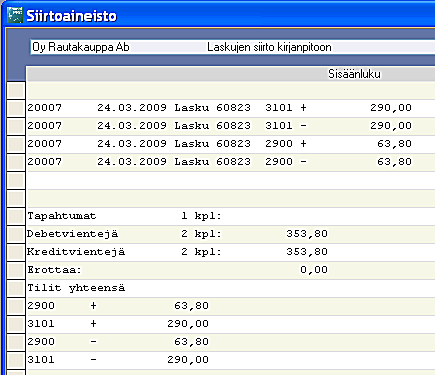Image resolution: width=435 pixels, height=375 pixels.
Task: Click account 3101 in the Lasku 60823 + row
Action: point(279,108)
